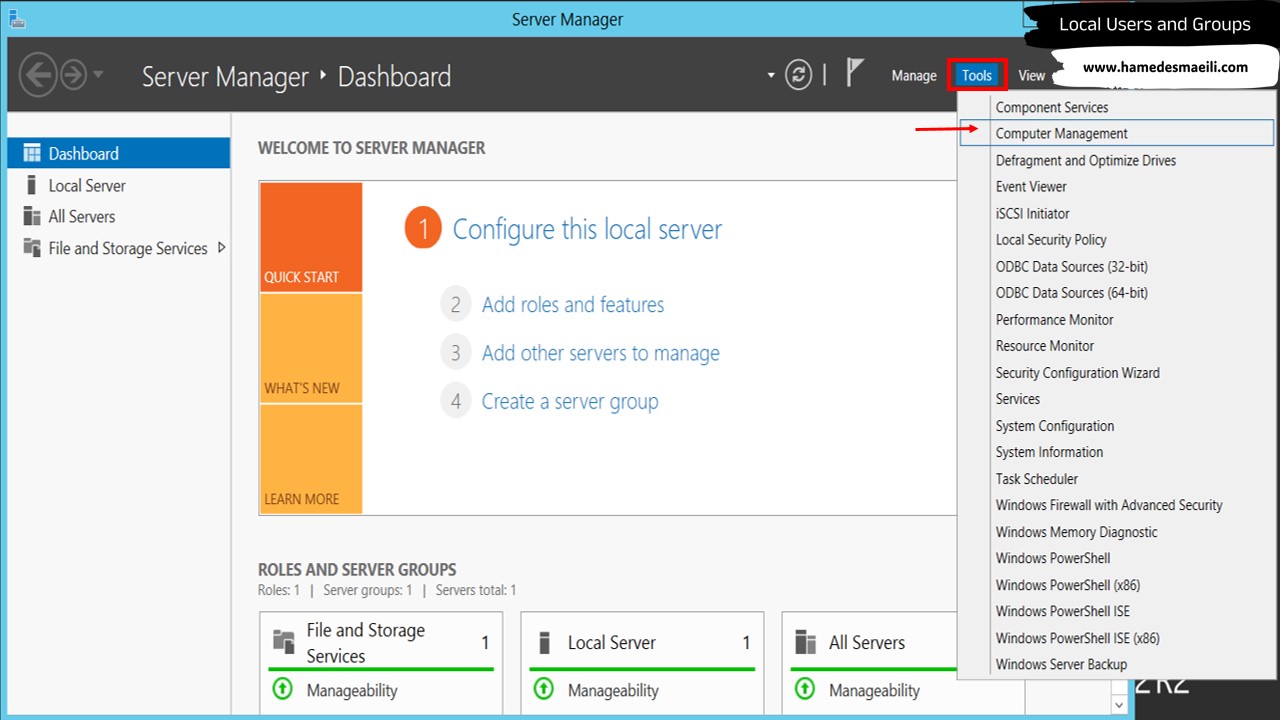This screenshot has height=720, width=1280.
Task: Click Manageability under File and Storage Services
Action: 352,690
